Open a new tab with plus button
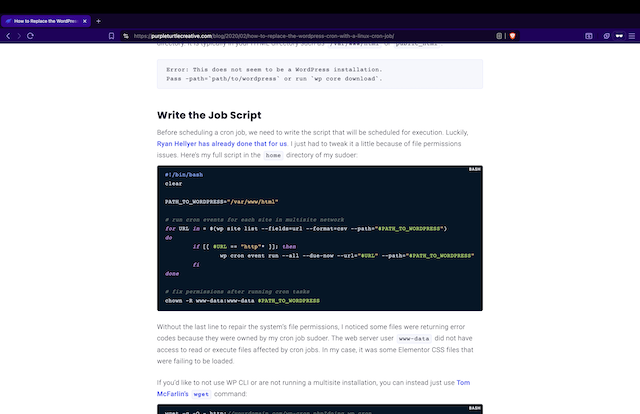The width and height of the screenshot is (640, 414). [98, 20]
